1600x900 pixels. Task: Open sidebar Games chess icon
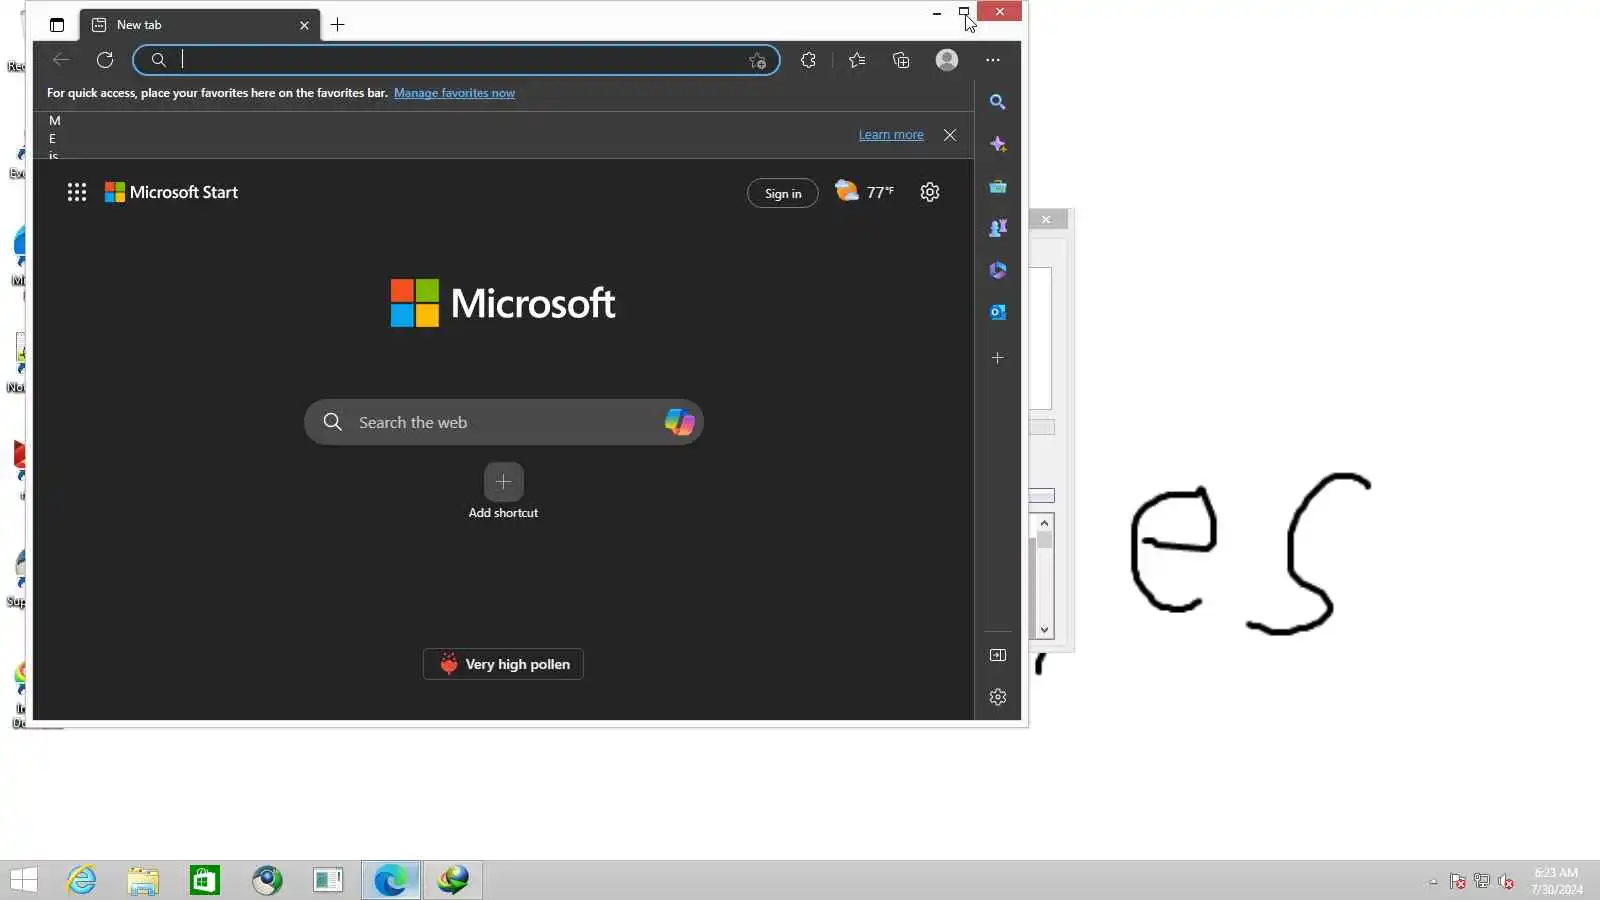coord(998,228)
